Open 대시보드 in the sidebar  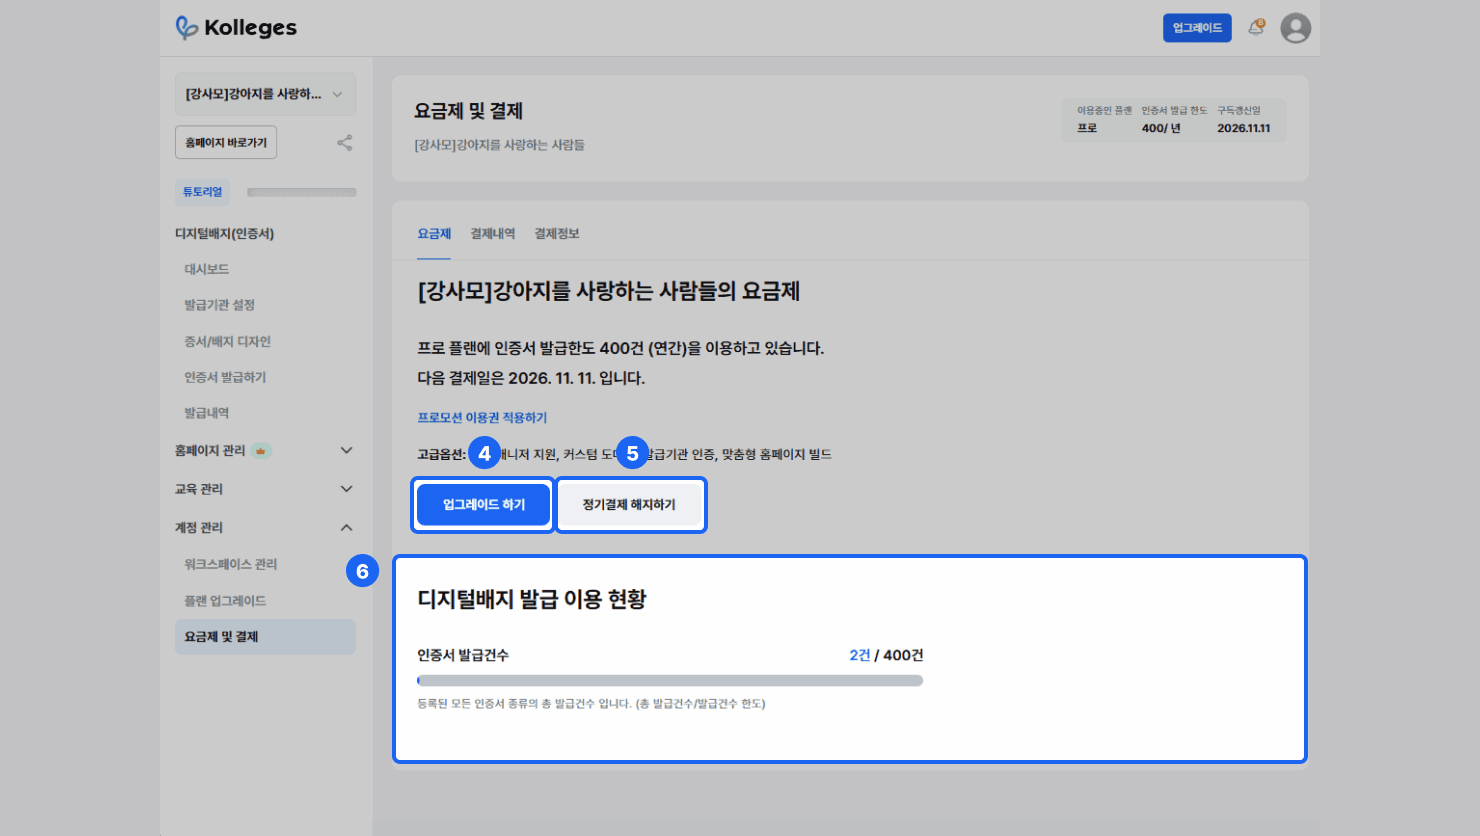pos(207,270)
